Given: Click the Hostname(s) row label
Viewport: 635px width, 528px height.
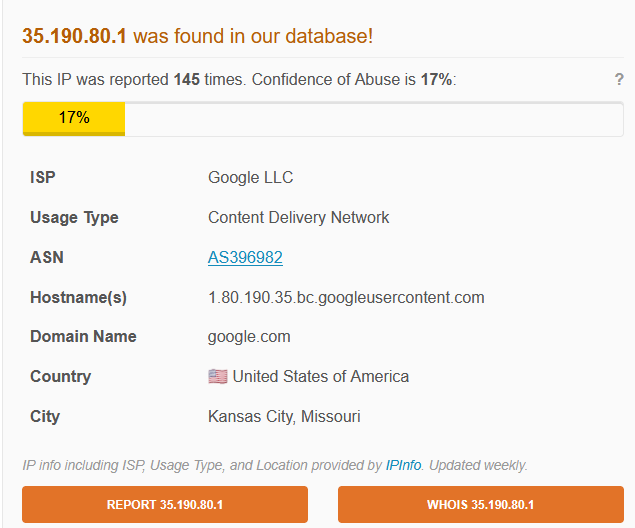Looking at the screenshot, I should 78,298.
